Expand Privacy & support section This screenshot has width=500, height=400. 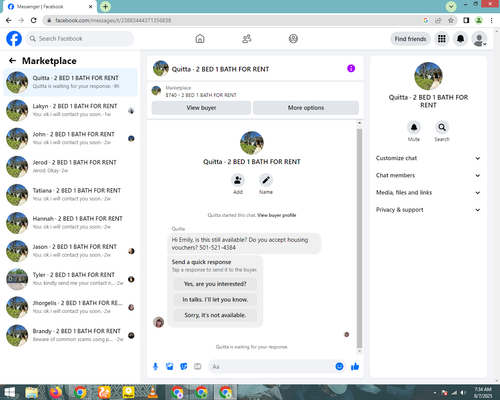click(x=428, y=210)
